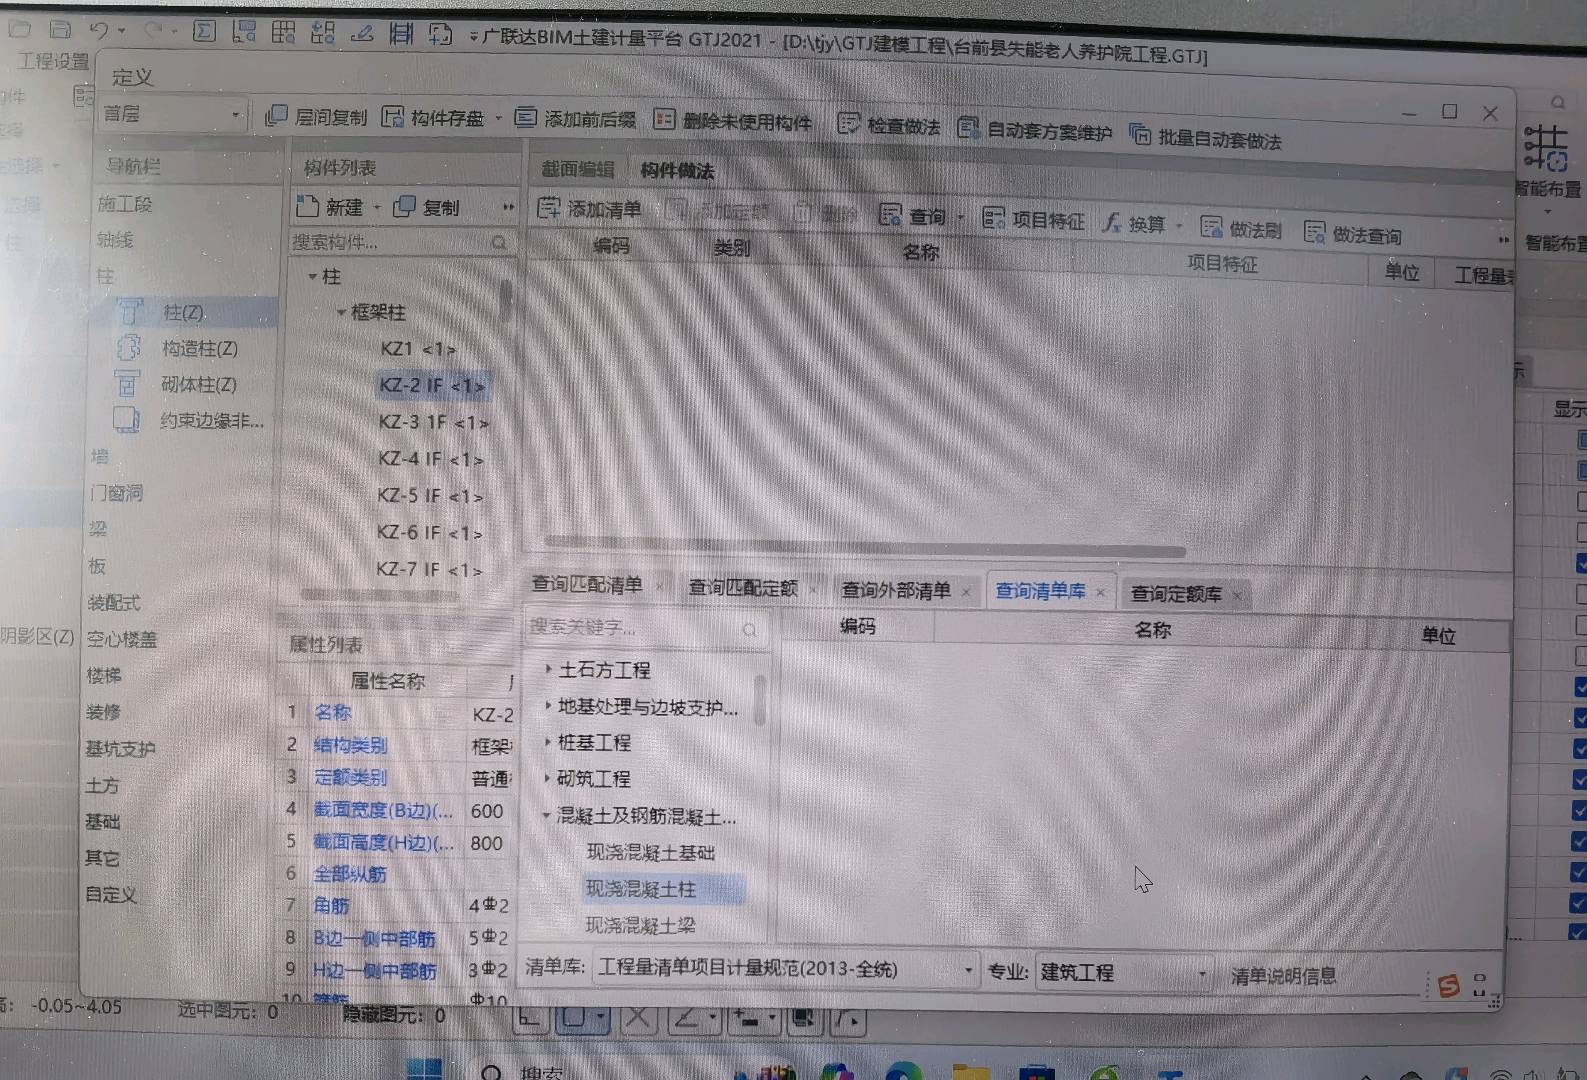
Task: Click the 构件存盘 icon
Action: [x=393, y=117]
